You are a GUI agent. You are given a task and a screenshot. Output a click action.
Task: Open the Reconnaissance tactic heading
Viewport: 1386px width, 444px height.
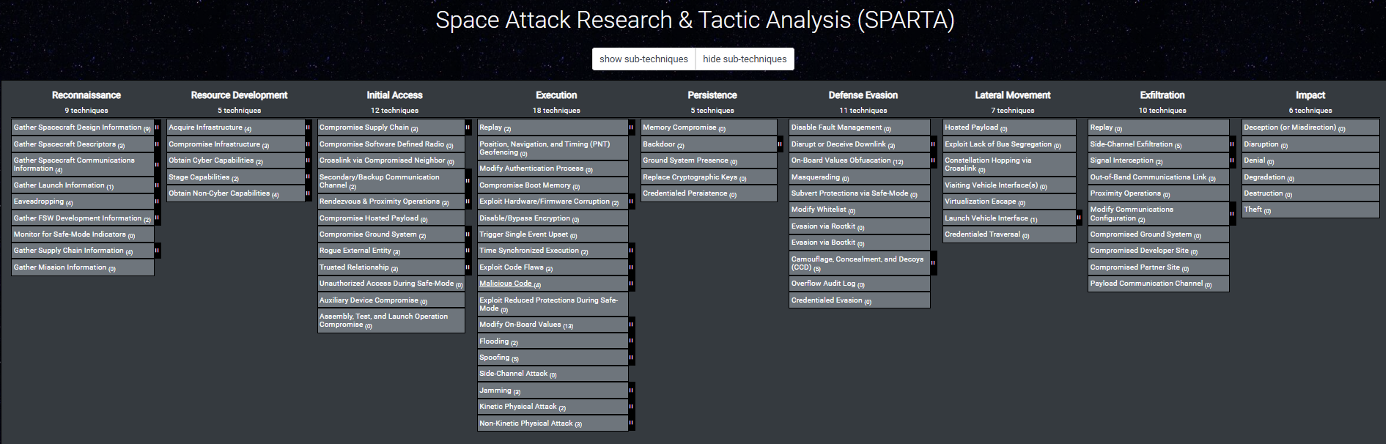(86, 95)
